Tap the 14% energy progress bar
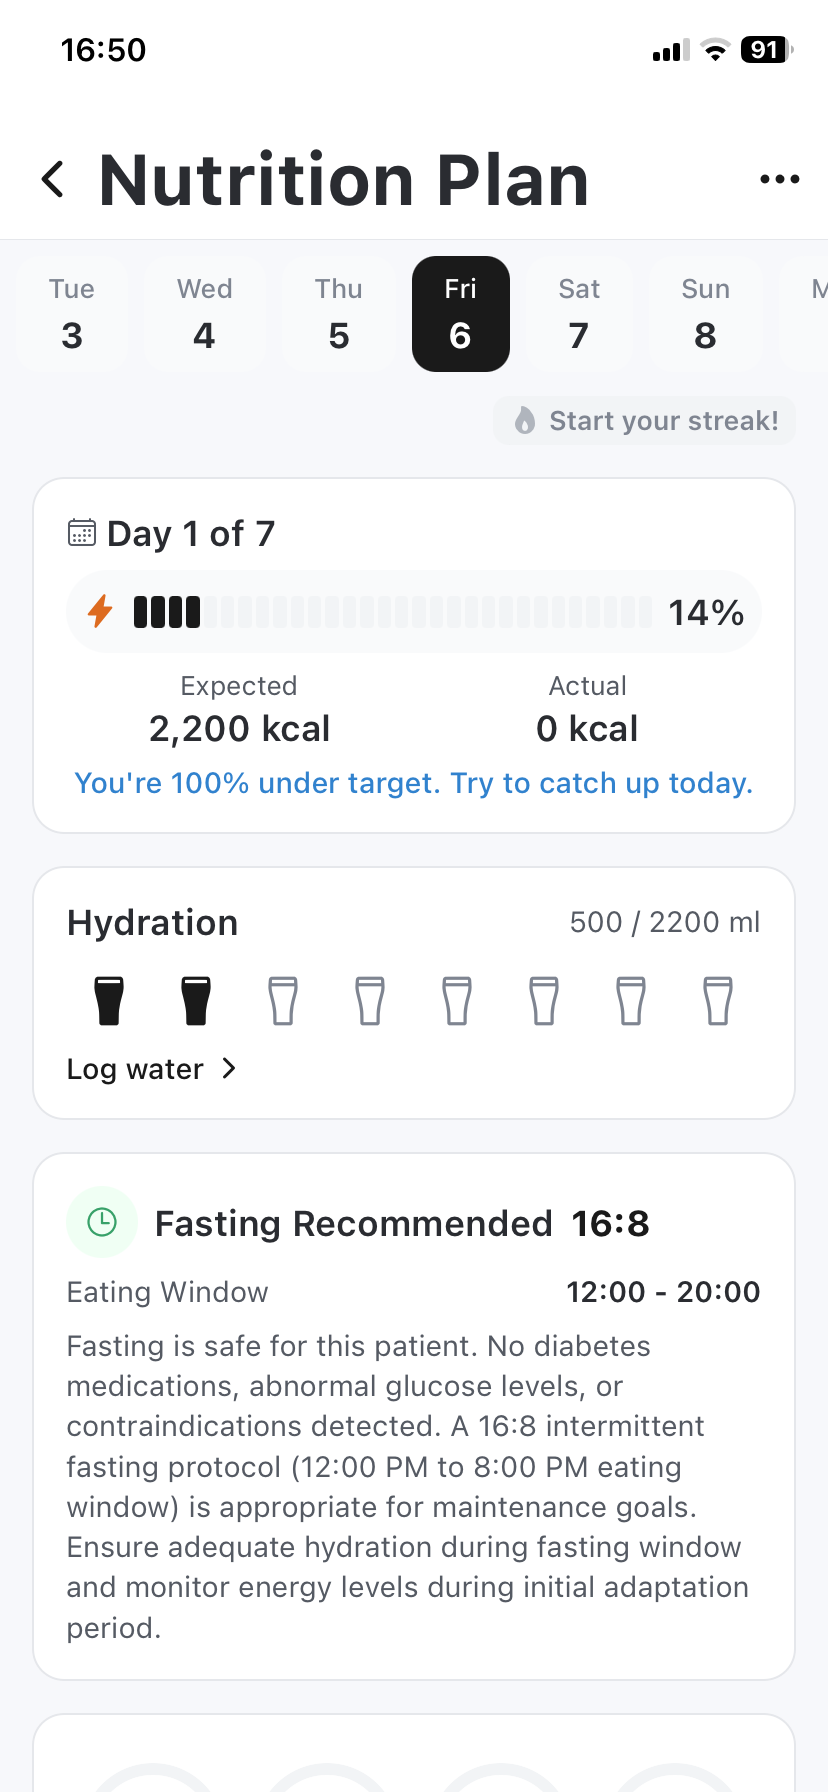828x1792 pixels. (392, 612)
